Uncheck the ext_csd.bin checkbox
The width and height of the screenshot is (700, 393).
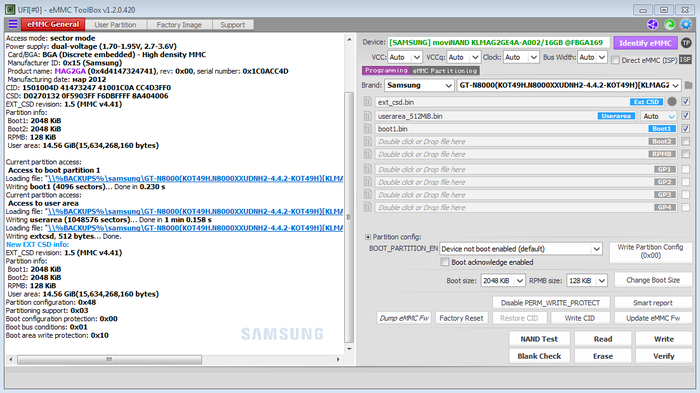tap(686, 102)
